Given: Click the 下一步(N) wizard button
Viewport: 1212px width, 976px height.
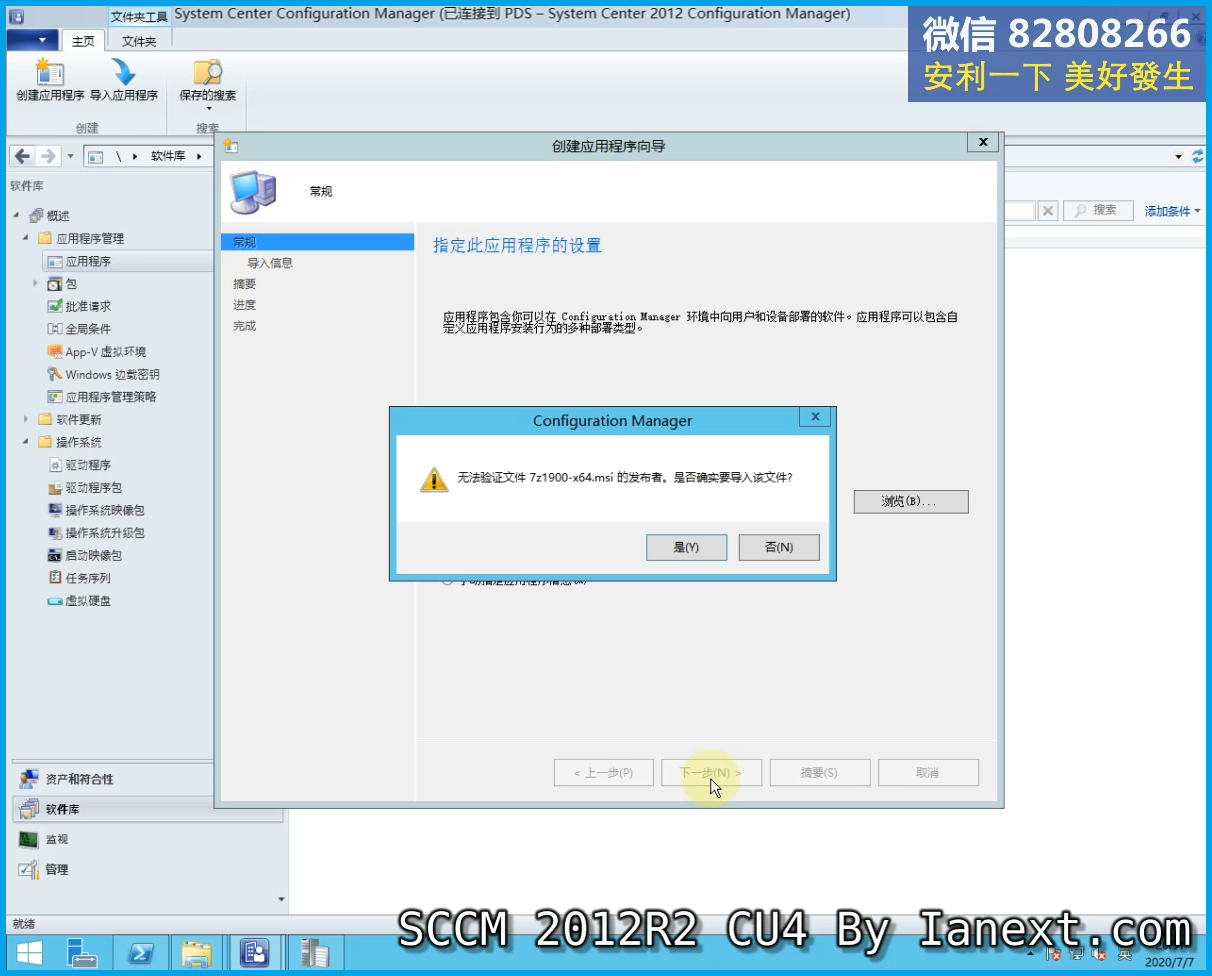Looking at the screenshot, I should point(712,773).
